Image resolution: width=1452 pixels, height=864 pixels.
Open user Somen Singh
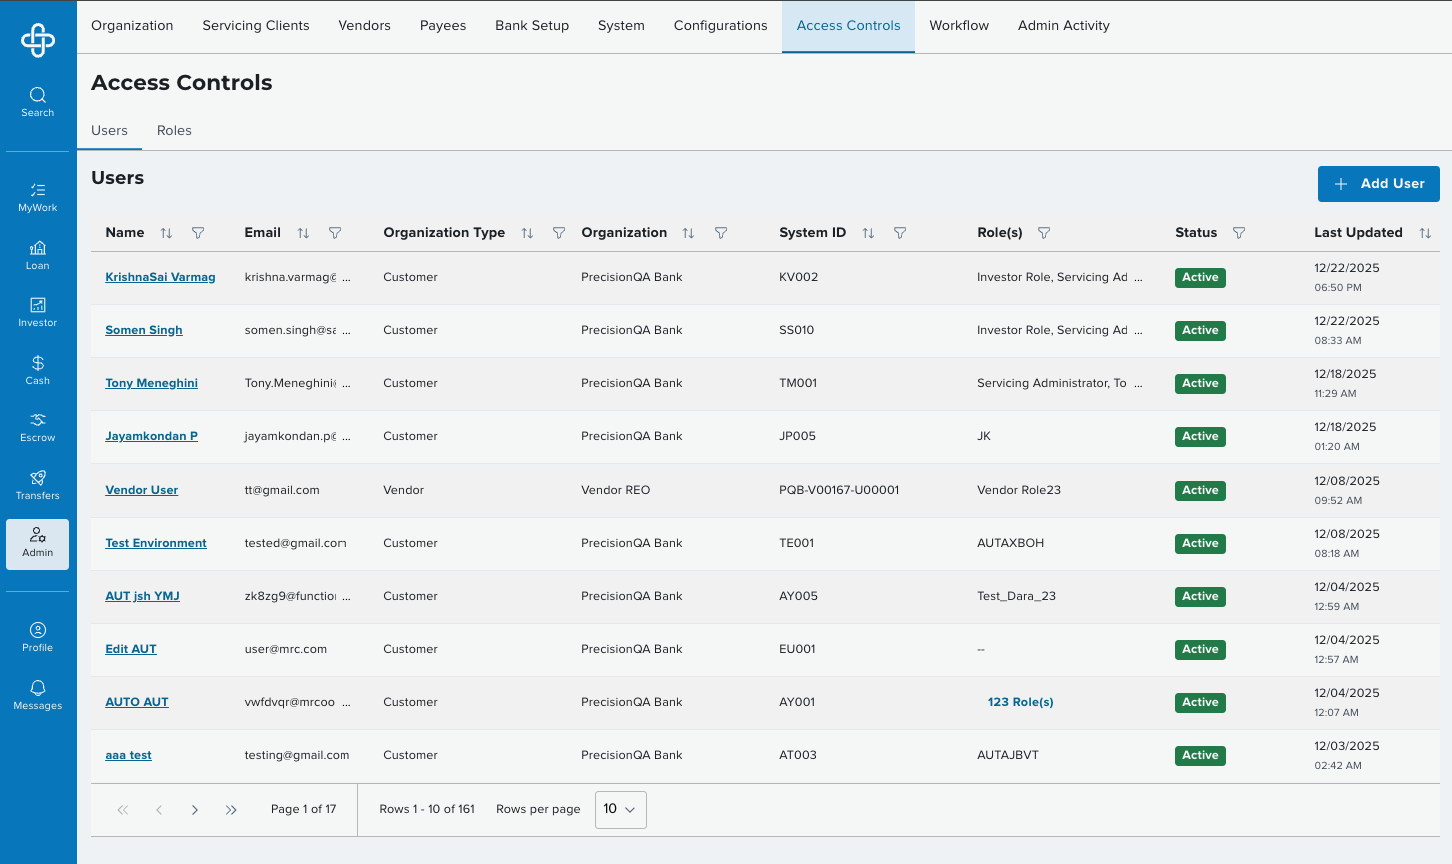[x=144, y=330]
